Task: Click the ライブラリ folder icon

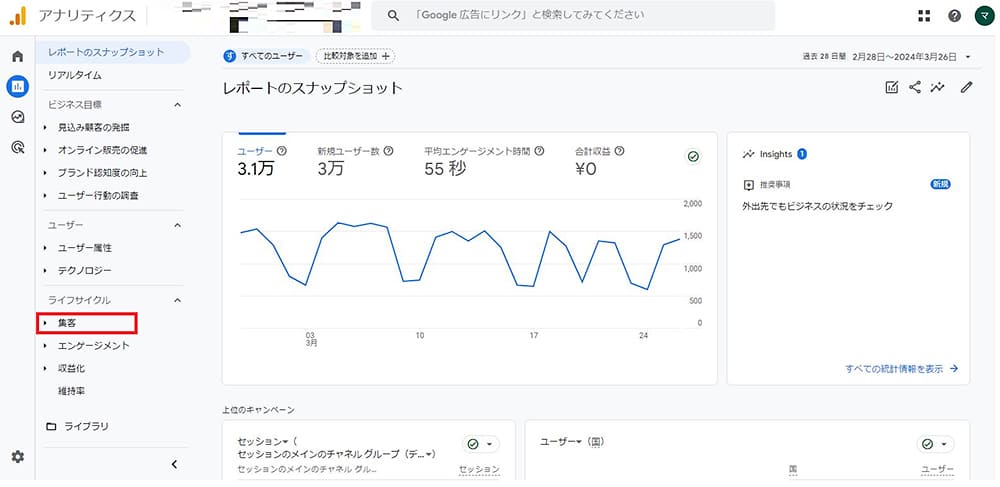Action: tap(51, 426)
